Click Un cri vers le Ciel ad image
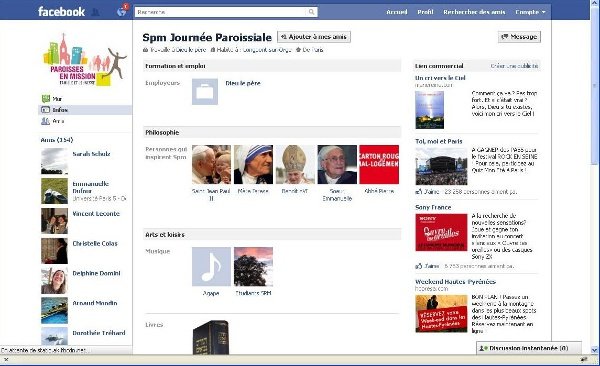This screenshot has height=366, width=600. point(430,110)
